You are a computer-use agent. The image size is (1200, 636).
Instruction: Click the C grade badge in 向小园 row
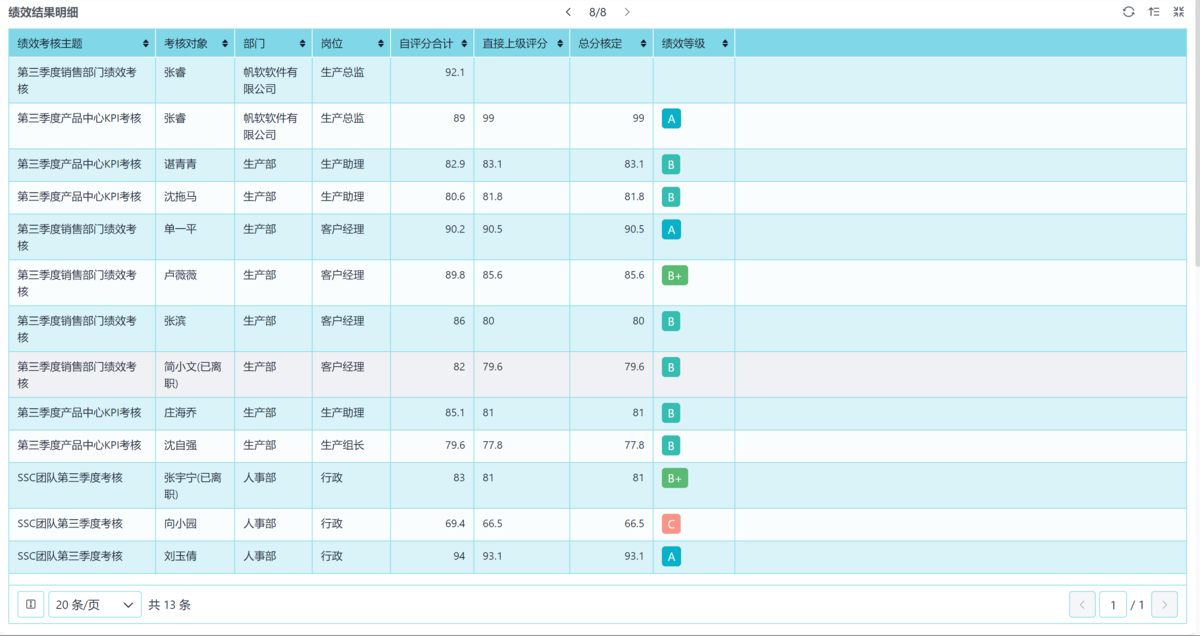tap(671, 524)
